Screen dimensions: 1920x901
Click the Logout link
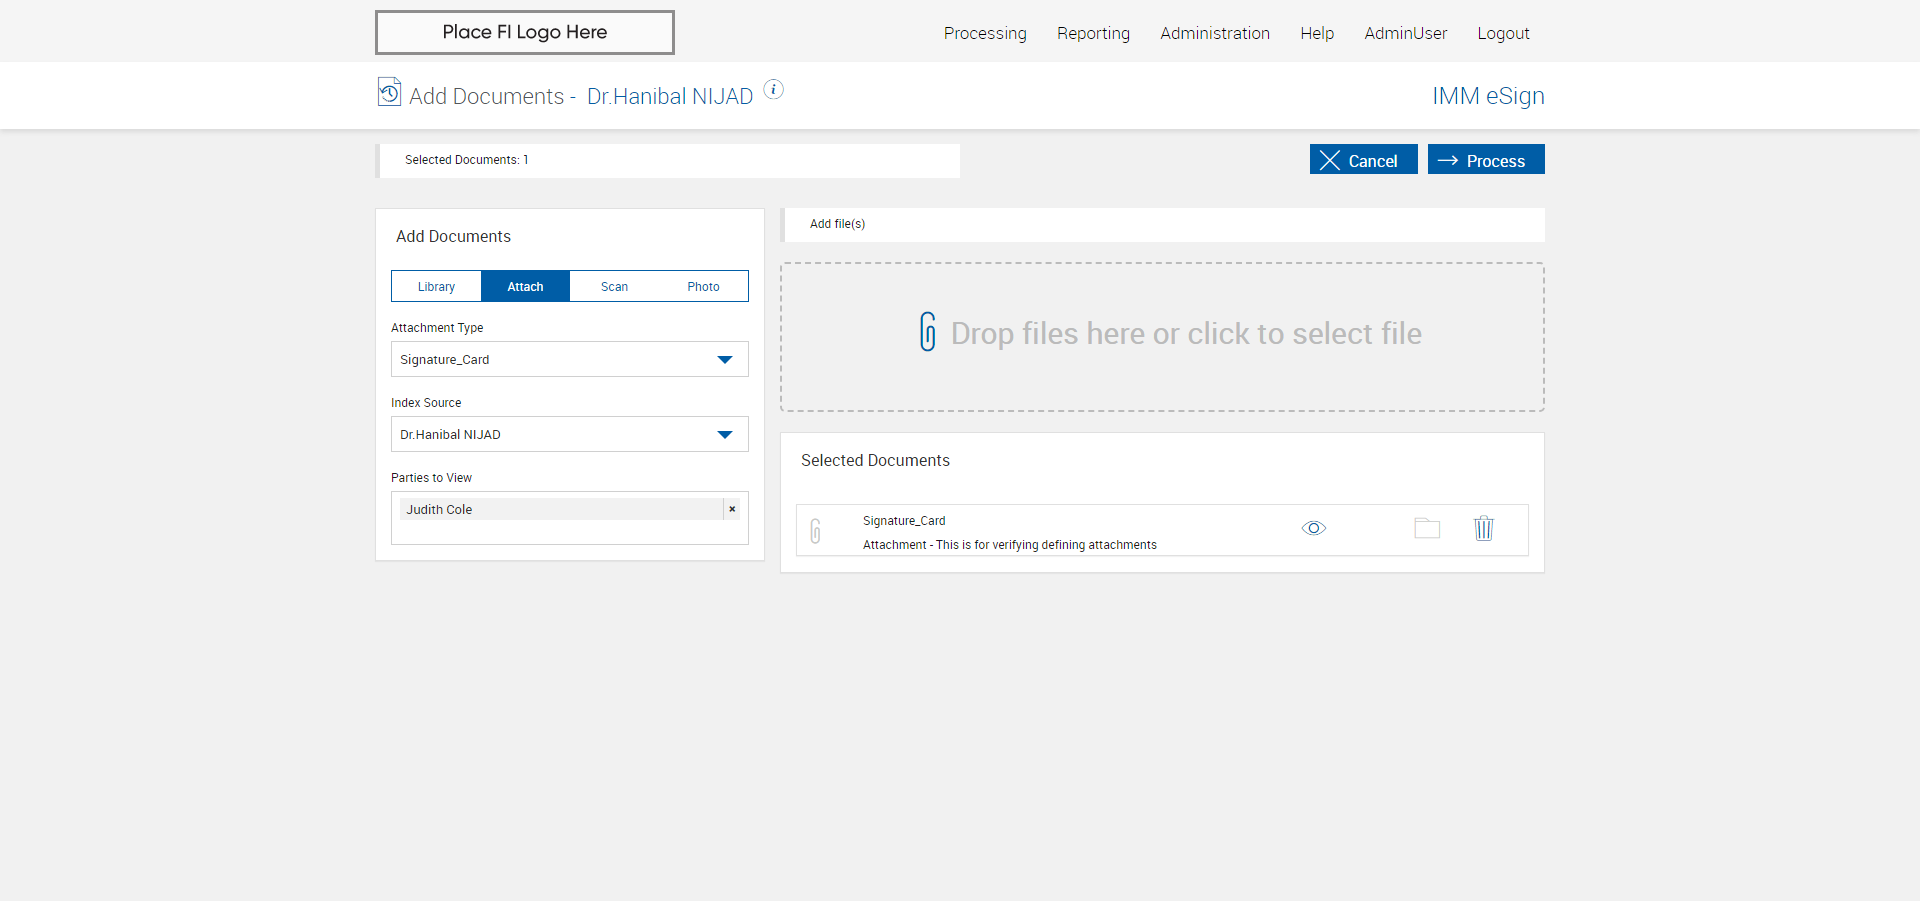point(1503,33)
